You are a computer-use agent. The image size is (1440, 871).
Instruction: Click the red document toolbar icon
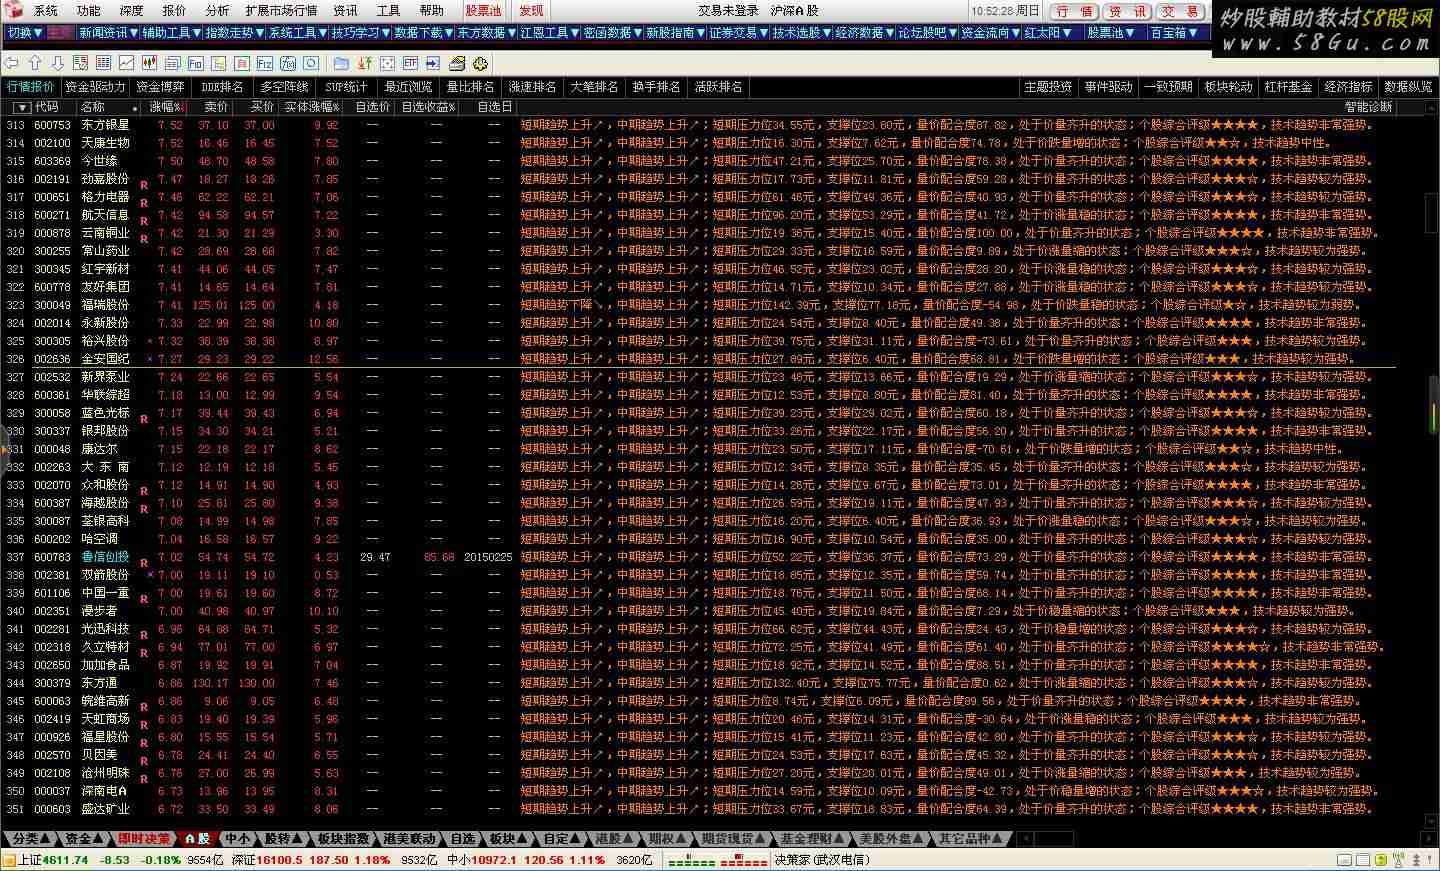(x=241, y=63)
